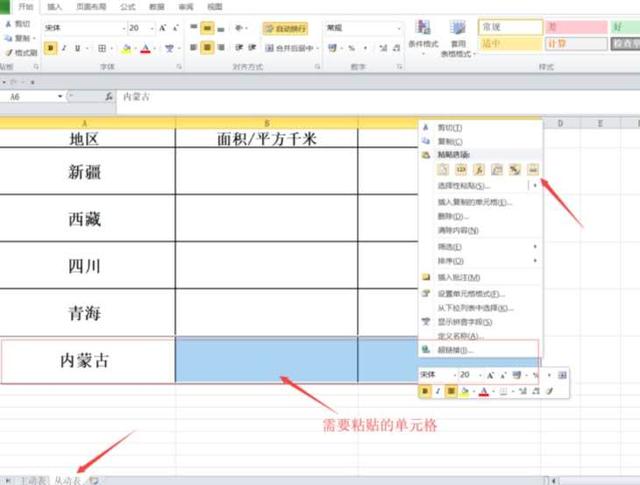640x485 pixels.
Task: Click the Transpose paste icon in context menu
Action: [x=497, y=170]
